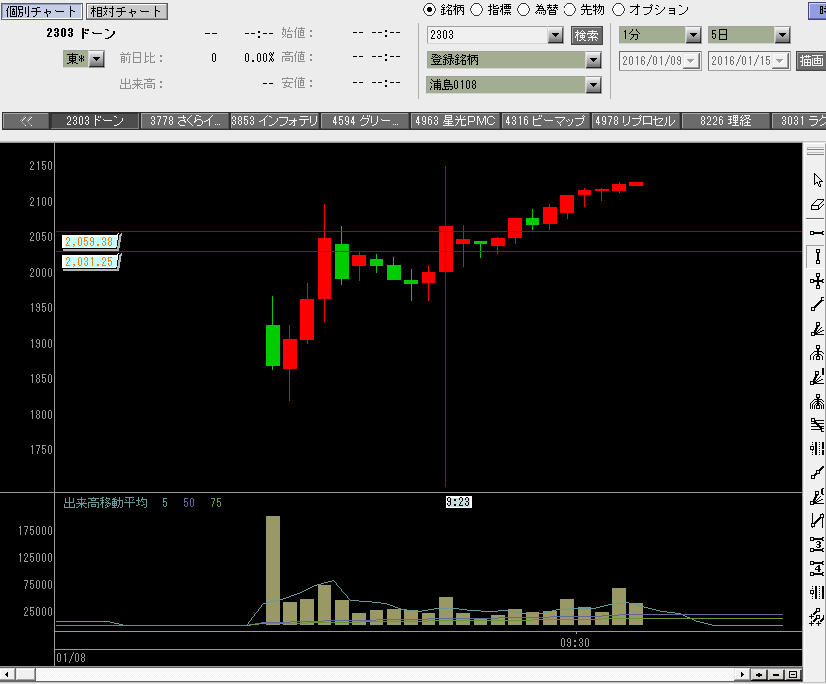Click the 出来高移動平均 indicator label

105,503
